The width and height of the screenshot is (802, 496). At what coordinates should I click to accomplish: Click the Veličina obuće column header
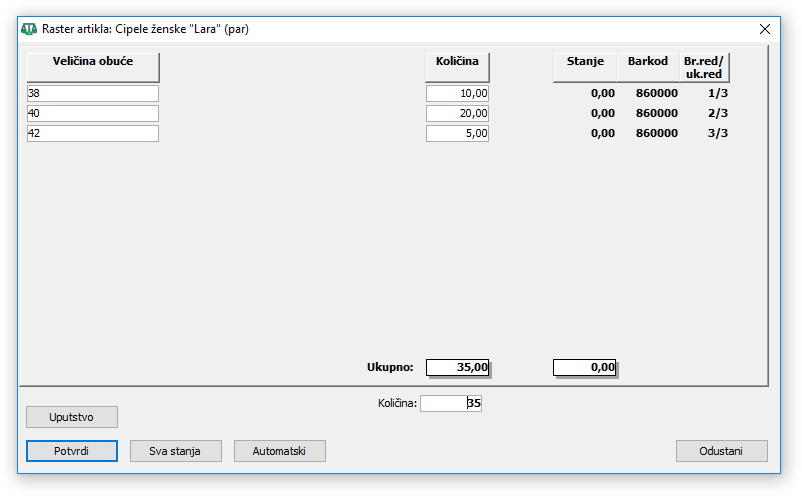(93, 67)
